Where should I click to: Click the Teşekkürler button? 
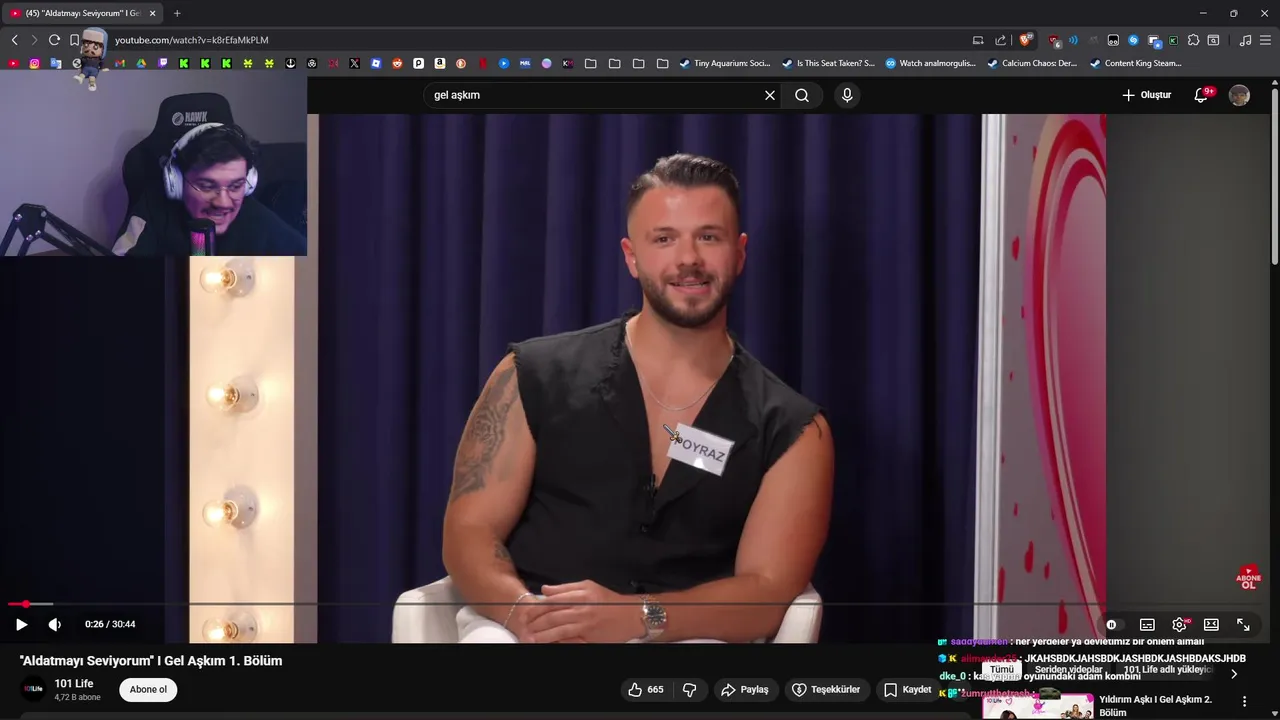826,690
